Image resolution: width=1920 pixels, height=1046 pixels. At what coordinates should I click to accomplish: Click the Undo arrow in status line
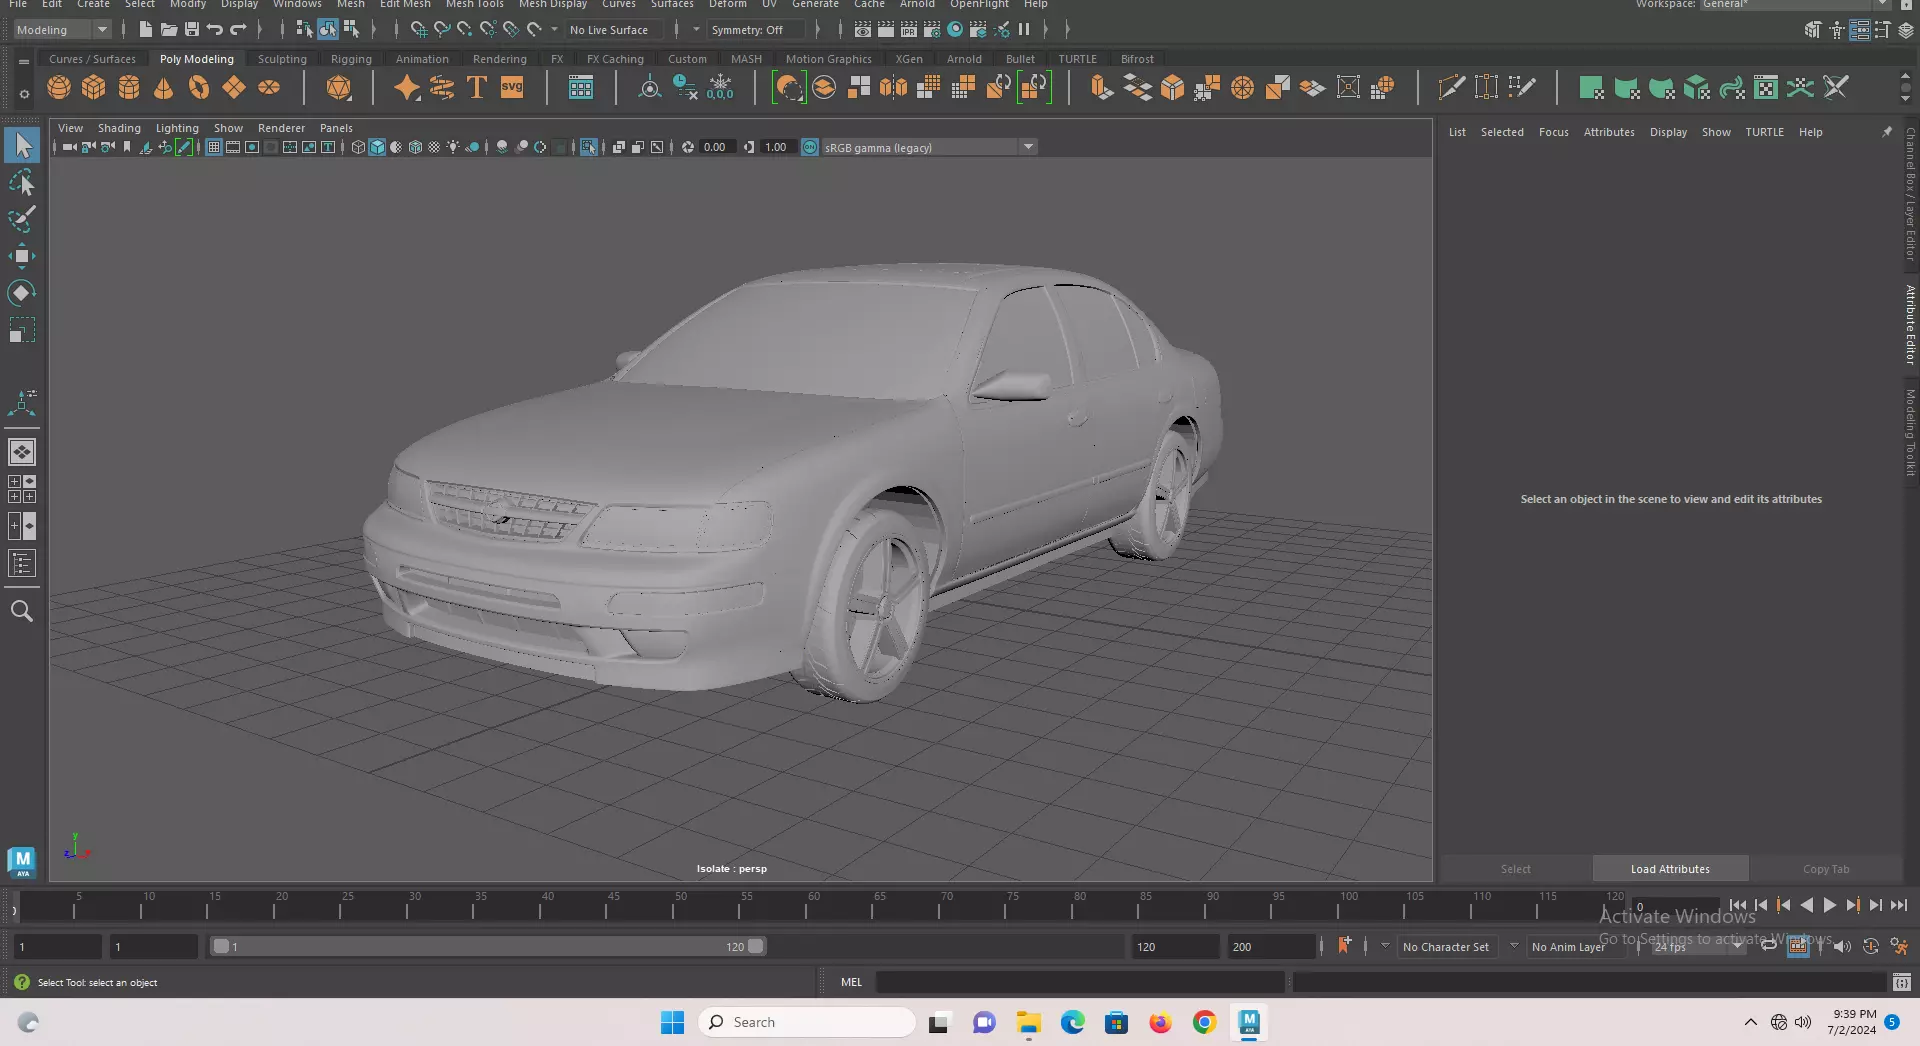click(x=215, y=30)
